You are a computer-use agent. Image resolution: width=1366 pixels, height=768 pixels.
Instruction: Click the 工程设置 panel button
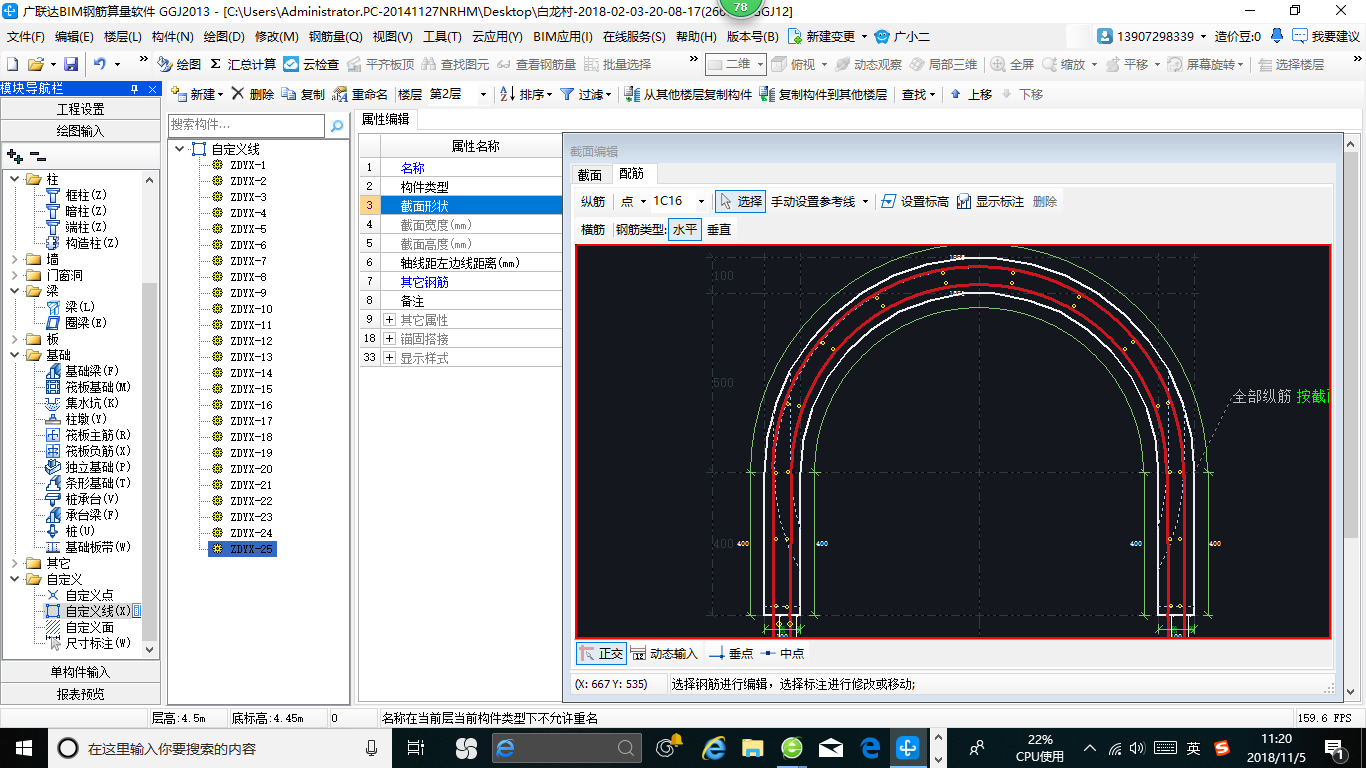(80, 109)
